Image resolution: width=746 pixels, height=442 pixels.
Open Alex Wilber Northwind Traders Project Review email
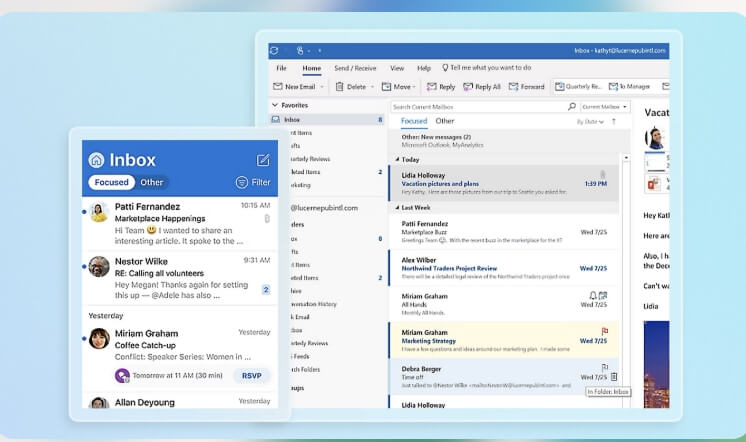point(504,268)
